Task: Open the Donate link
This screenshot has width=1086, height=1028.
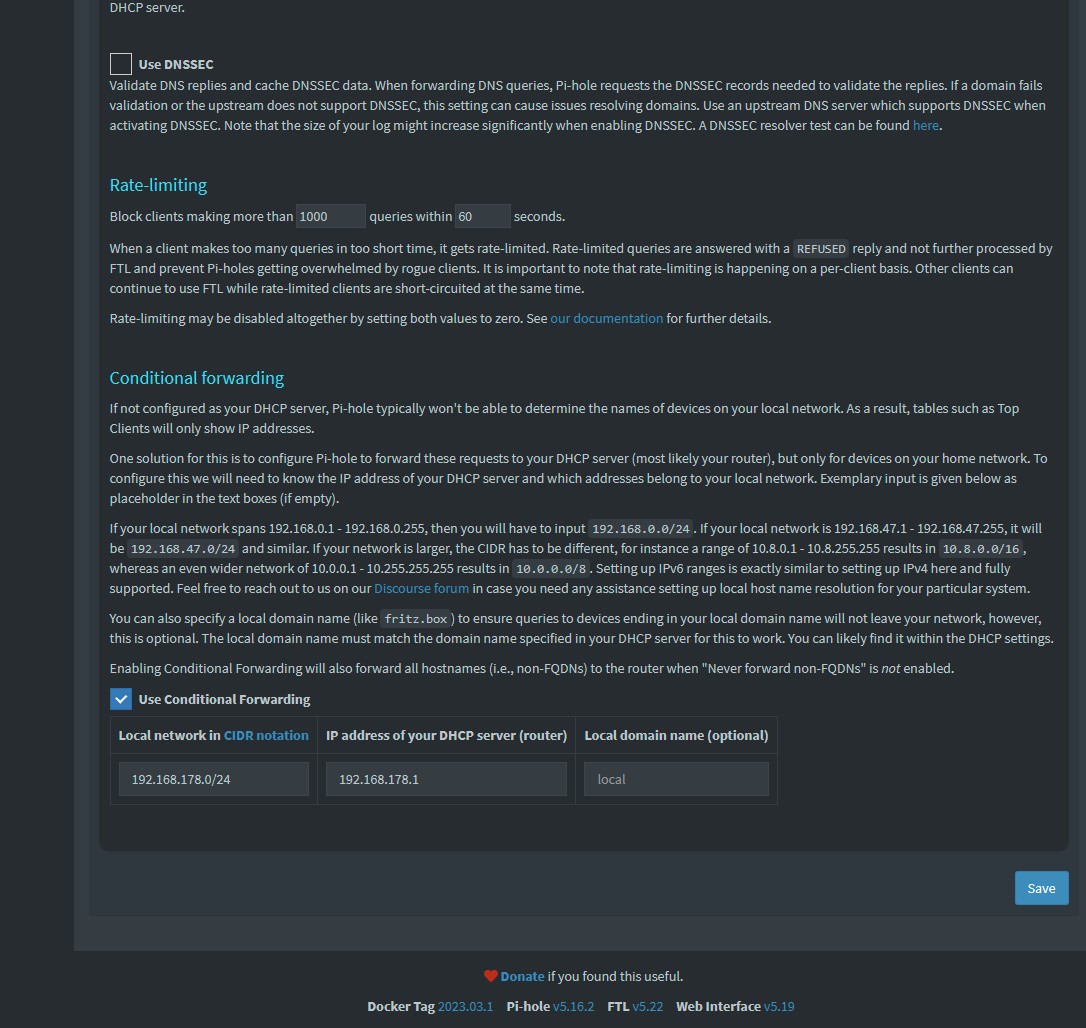Action: 522,976
